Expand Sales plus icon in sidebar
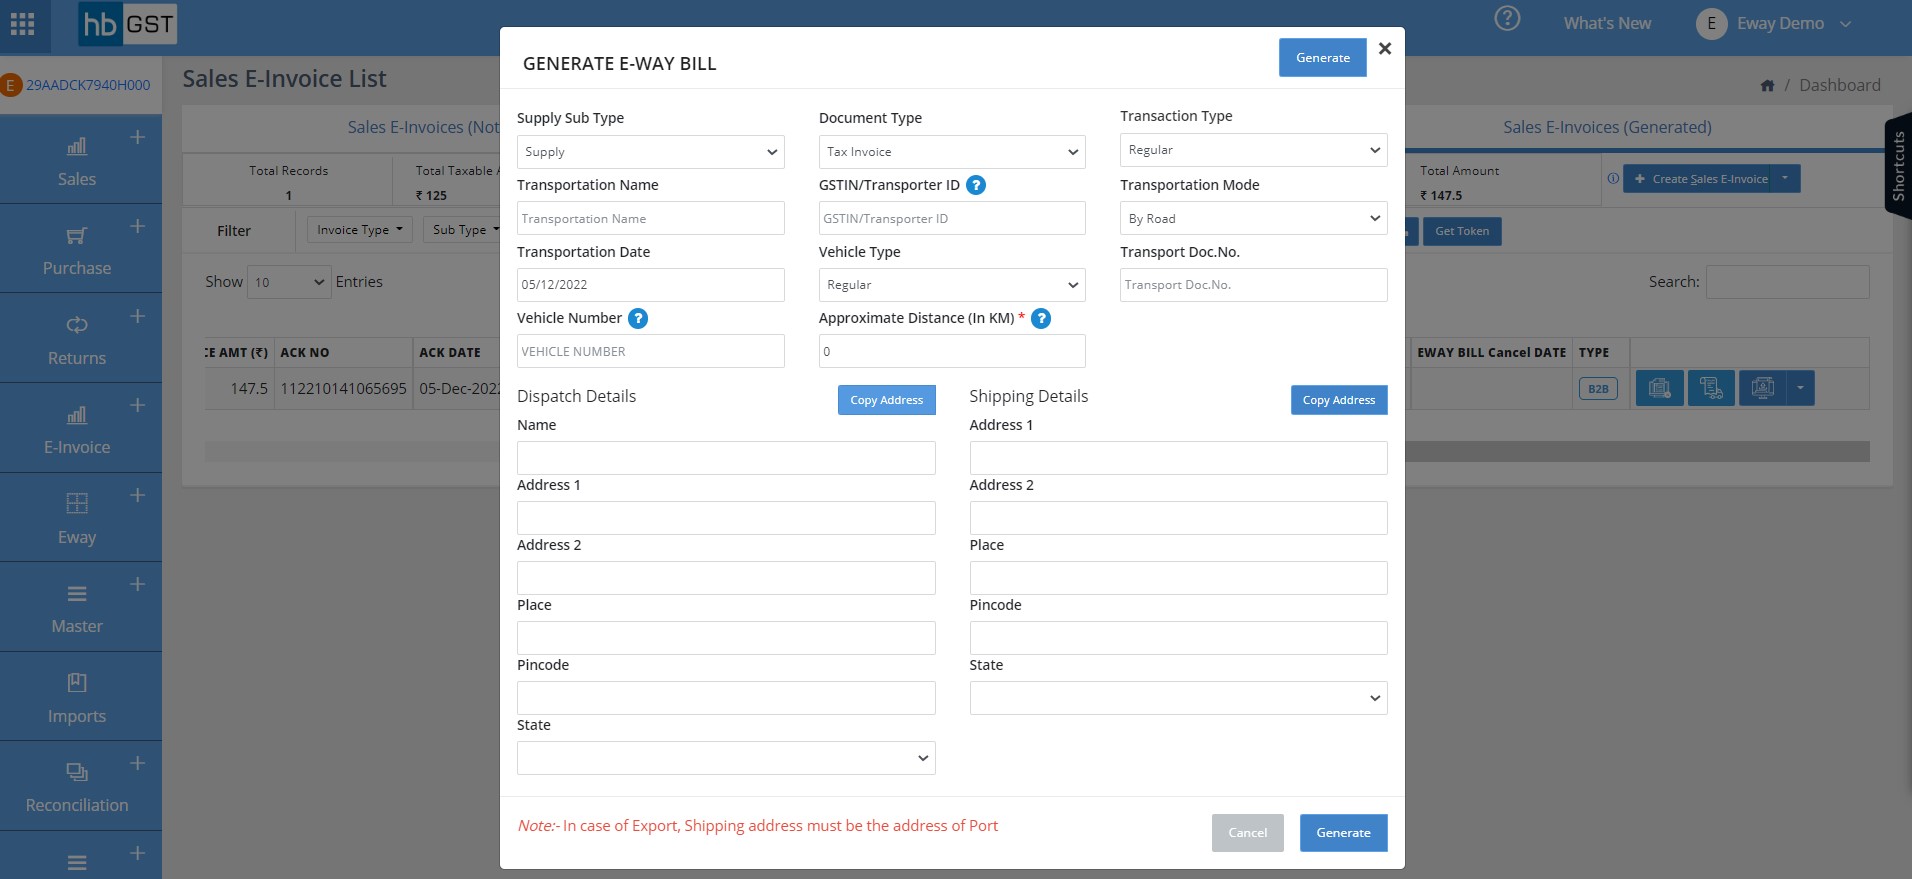Image resolution: width=1912 pixels, height=879 pixels. (138, 137)
